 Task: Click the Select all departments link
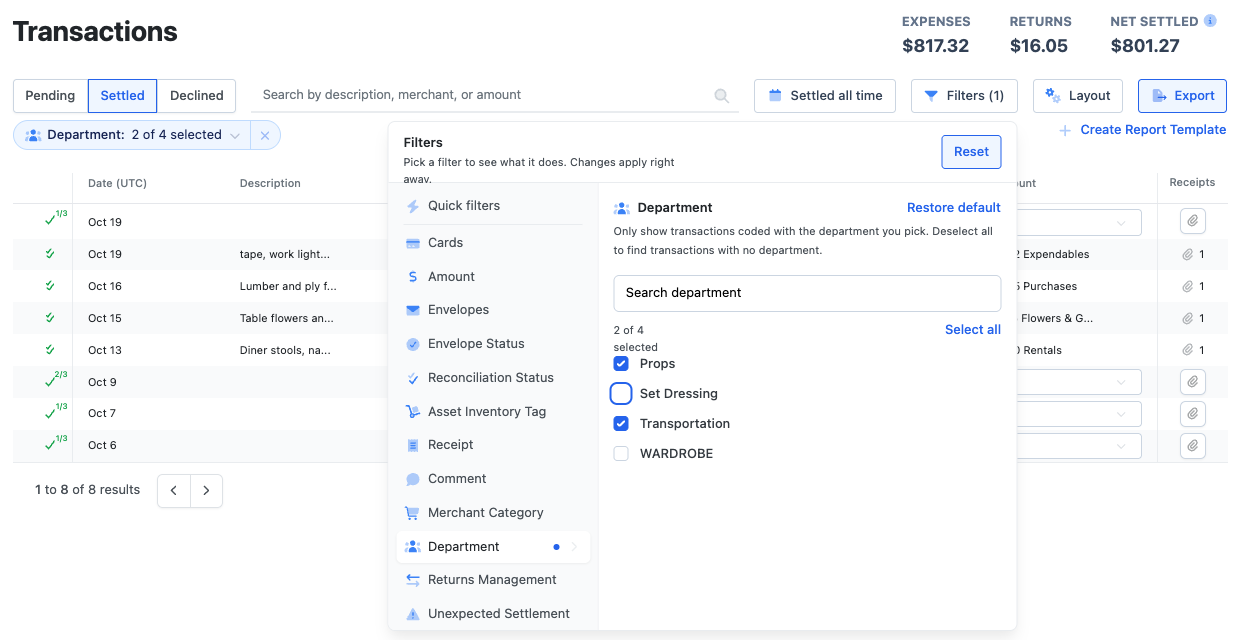(x=973, y=330)
